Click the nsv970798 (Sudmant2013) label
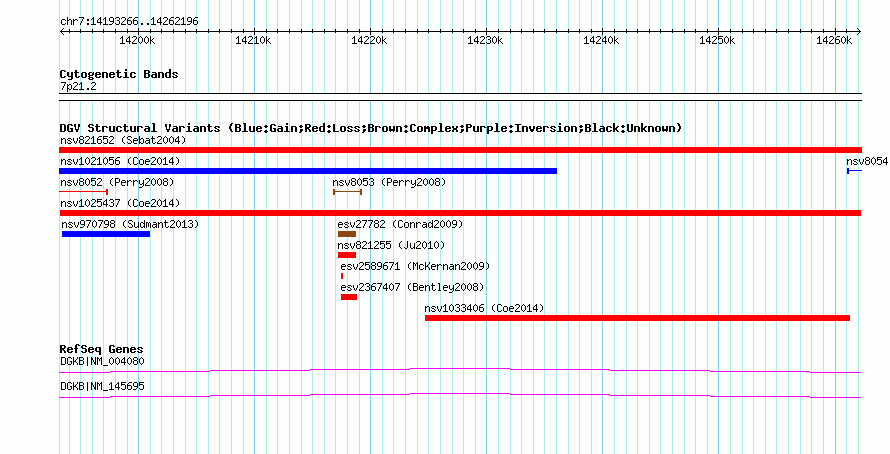890x454 pixels. pyautogui.click(x=131, y=224)
